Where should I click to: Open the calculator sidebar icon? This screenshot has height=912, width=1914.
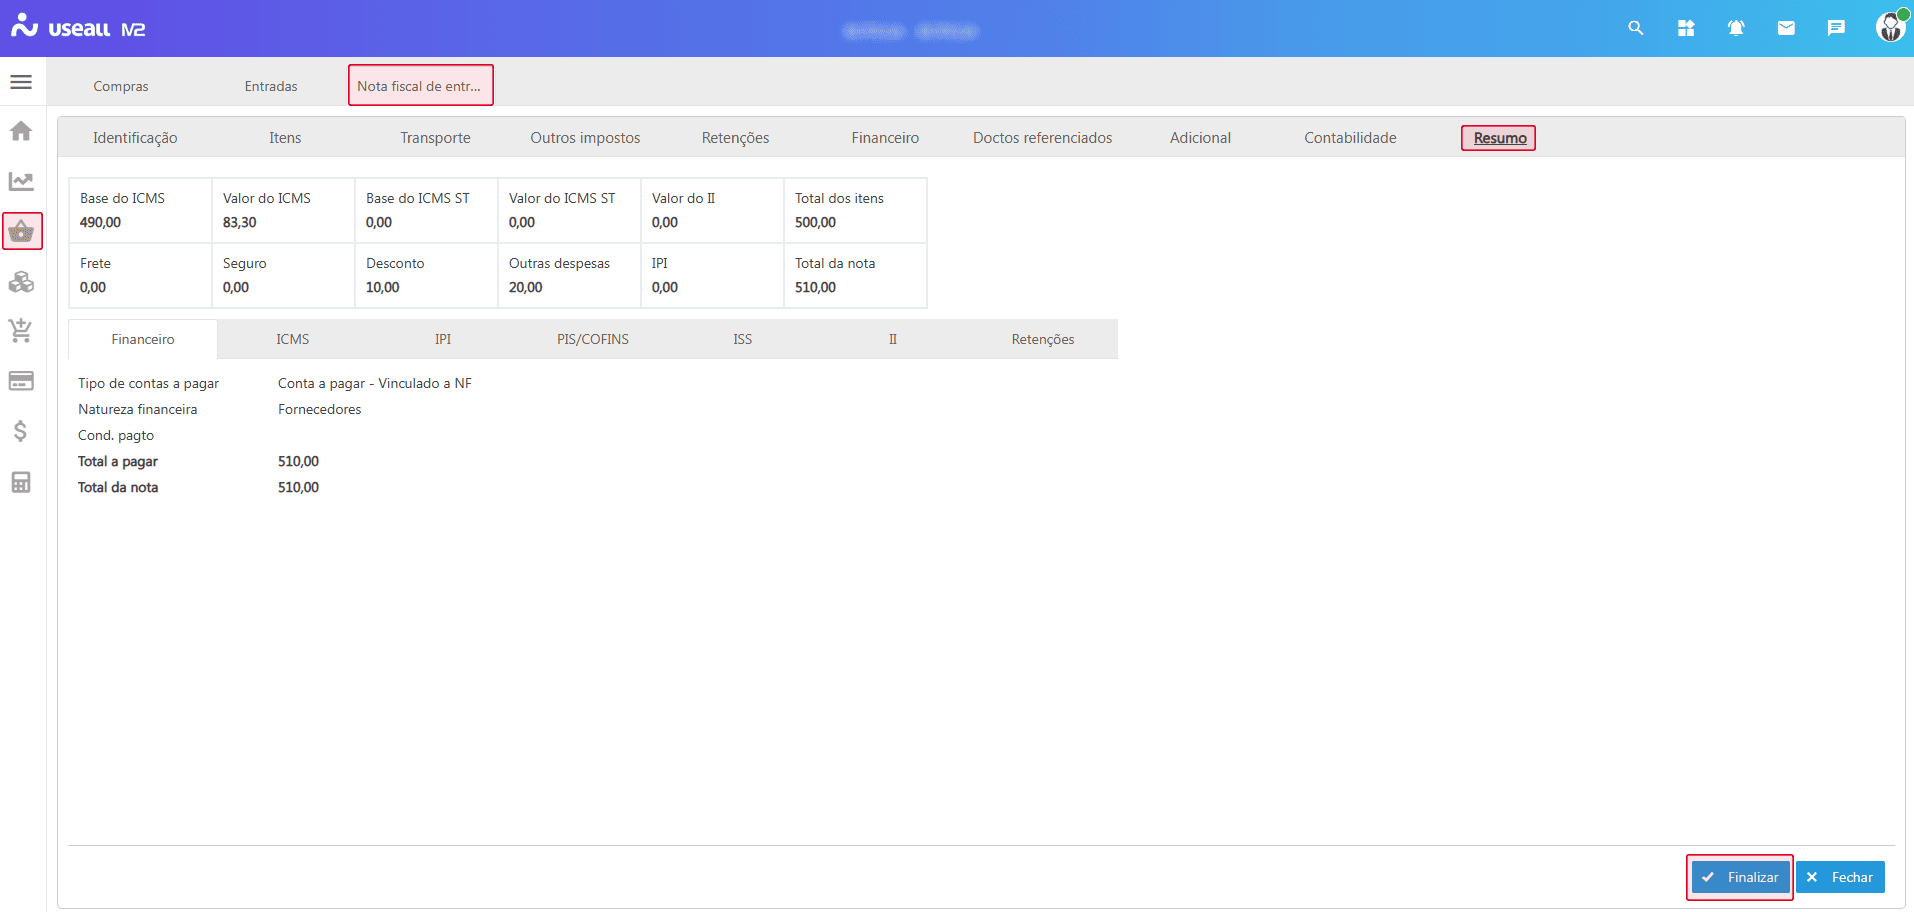click(x=21, y=482)
